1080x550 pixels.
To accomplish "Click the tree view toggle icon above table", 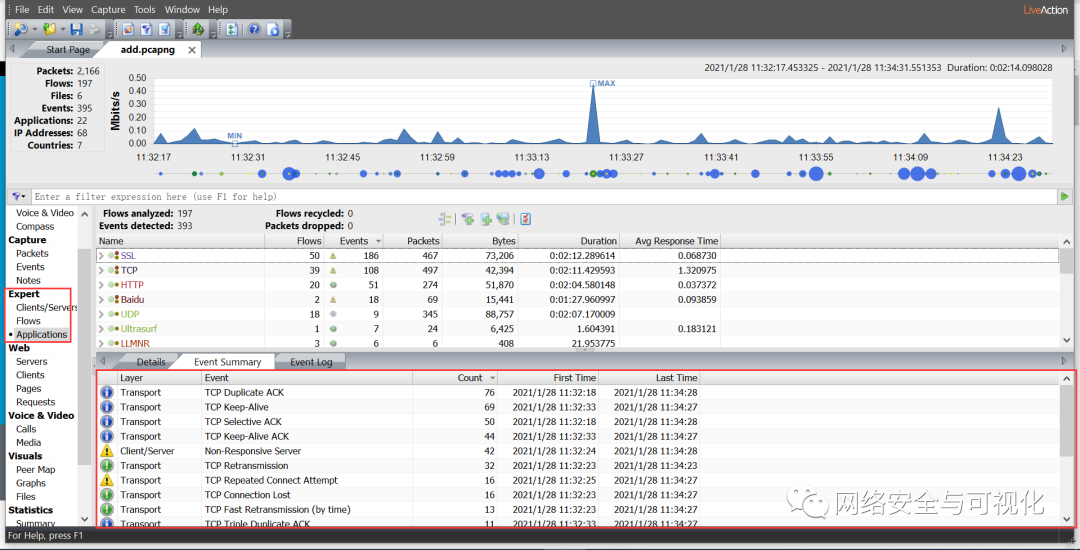I will click(446, 219).
